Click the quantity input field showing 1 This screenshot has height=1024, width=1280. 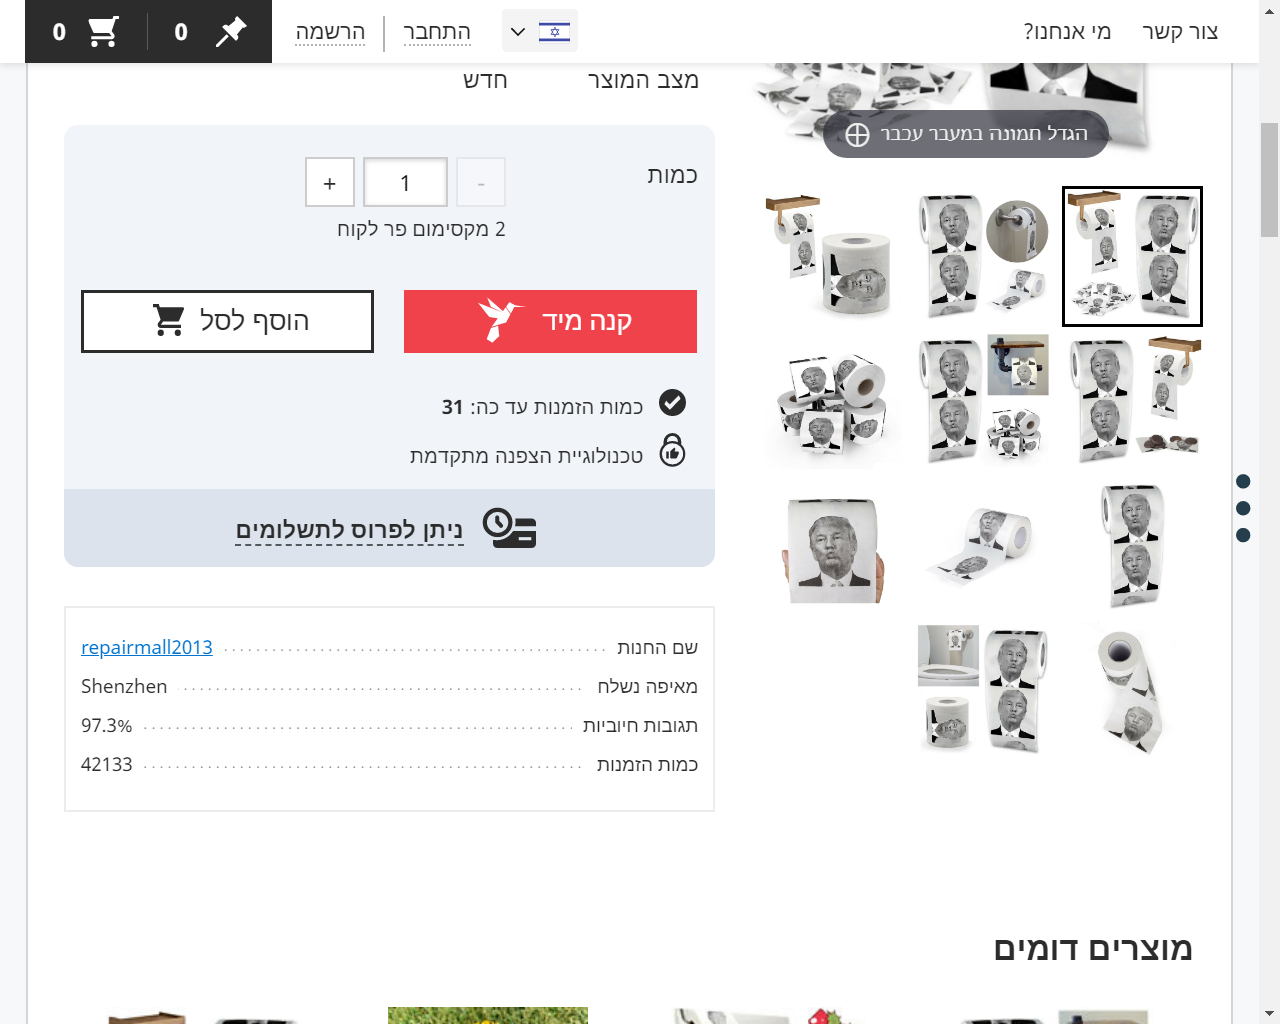point(405,183)
